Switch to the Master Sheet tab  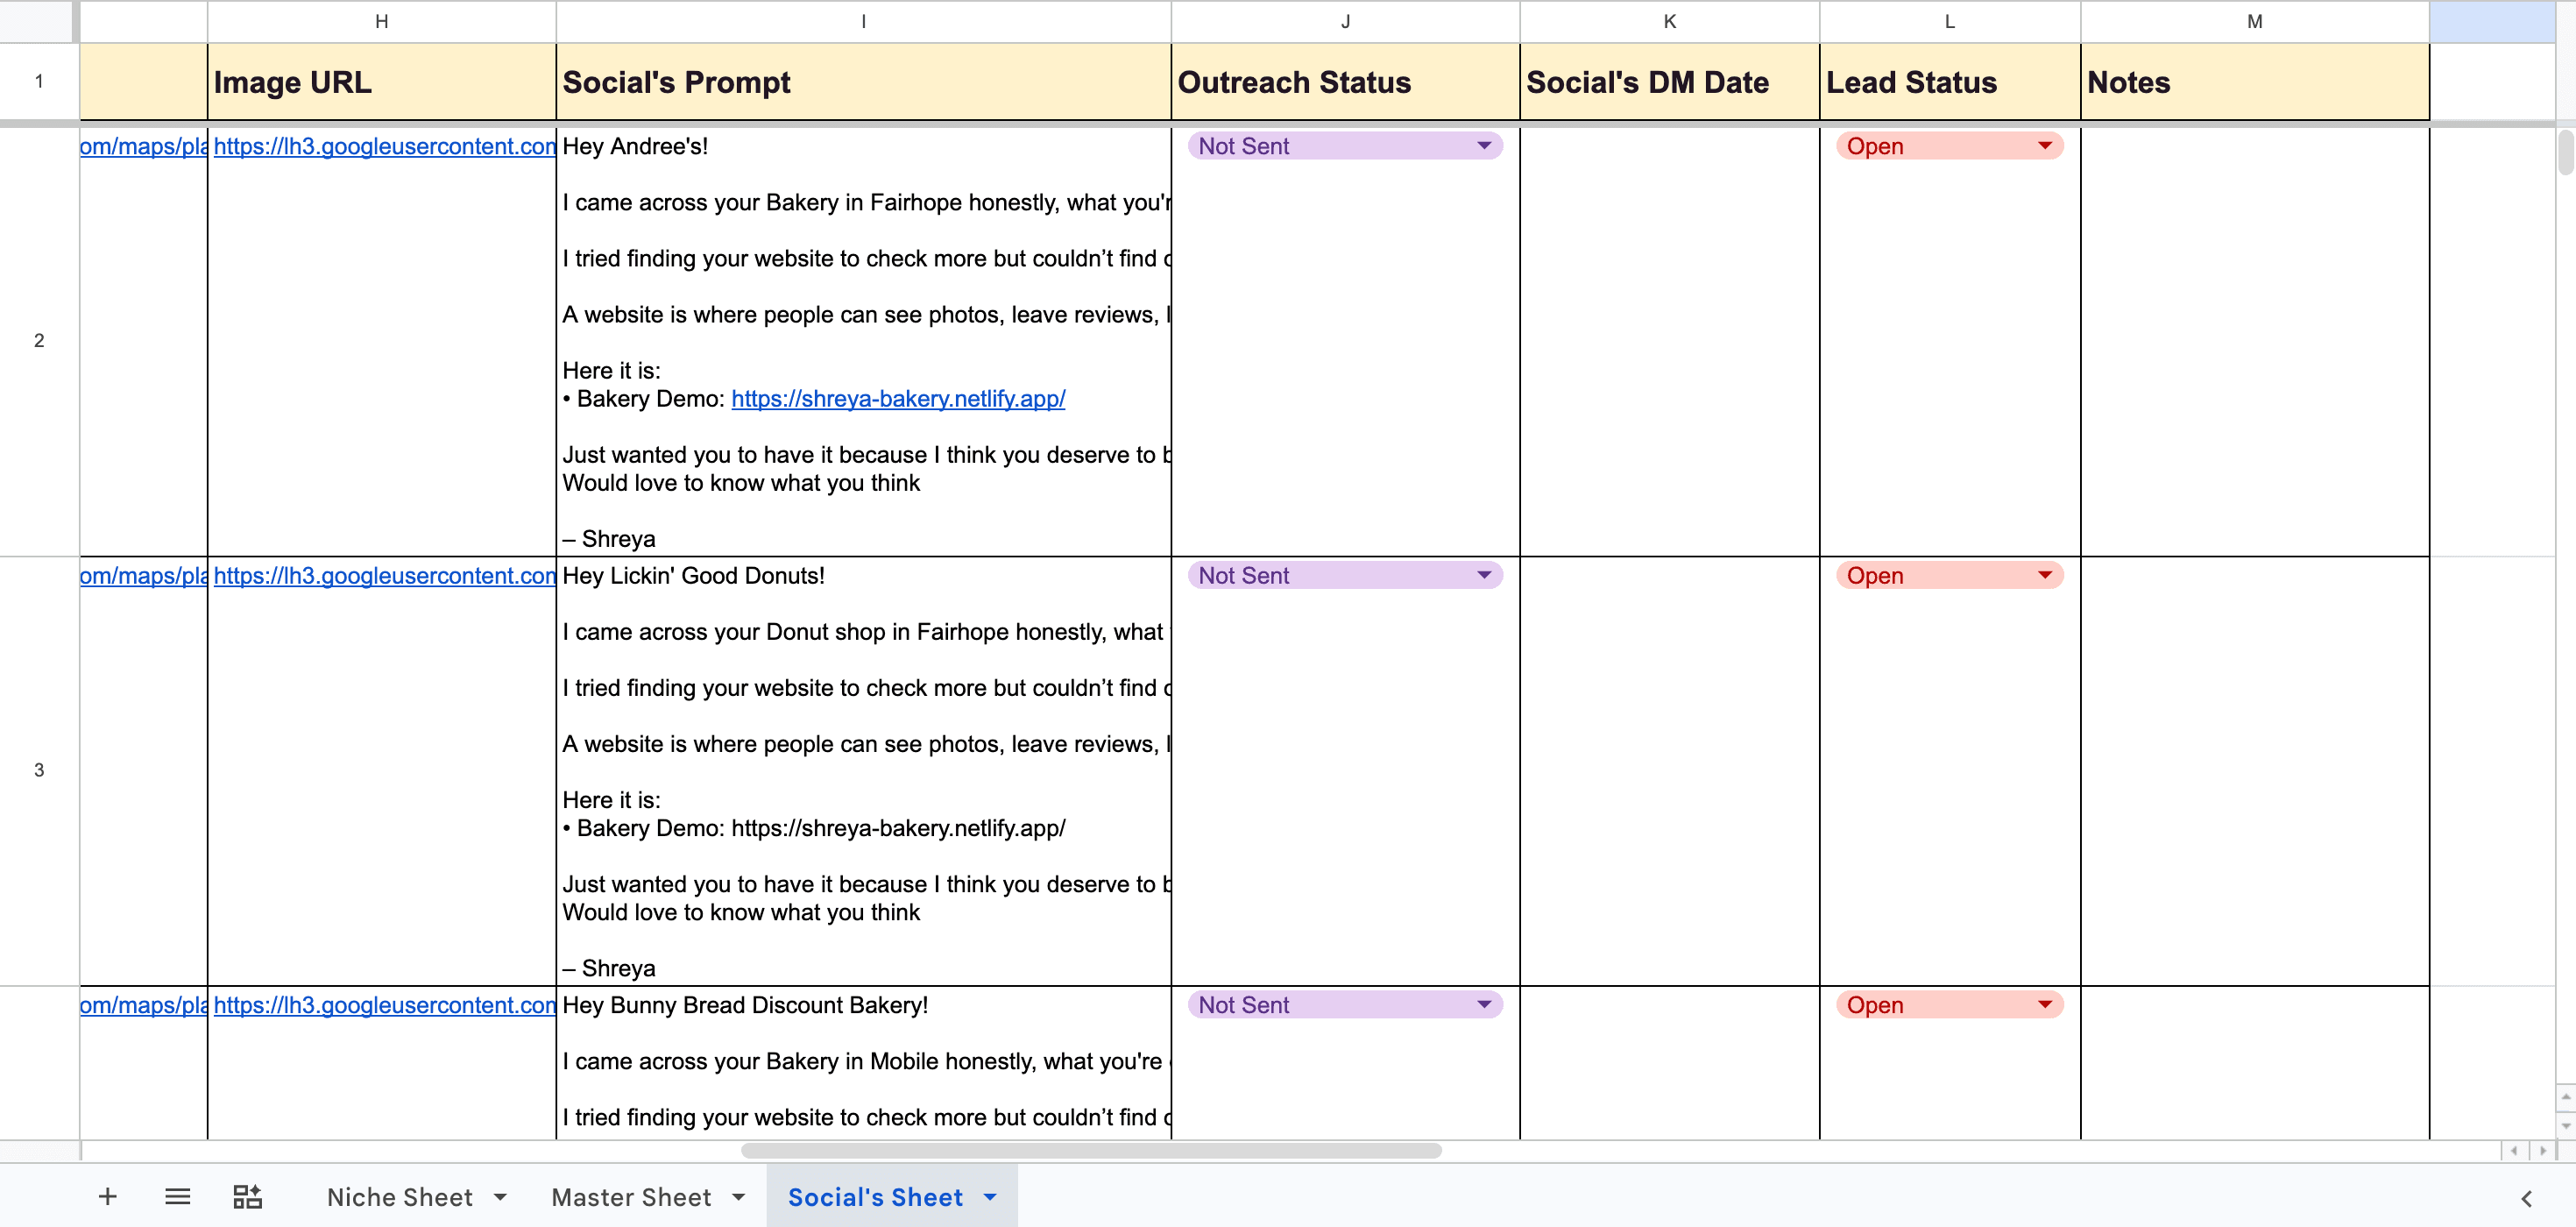pyautogui.click(x=631, y=1197)
